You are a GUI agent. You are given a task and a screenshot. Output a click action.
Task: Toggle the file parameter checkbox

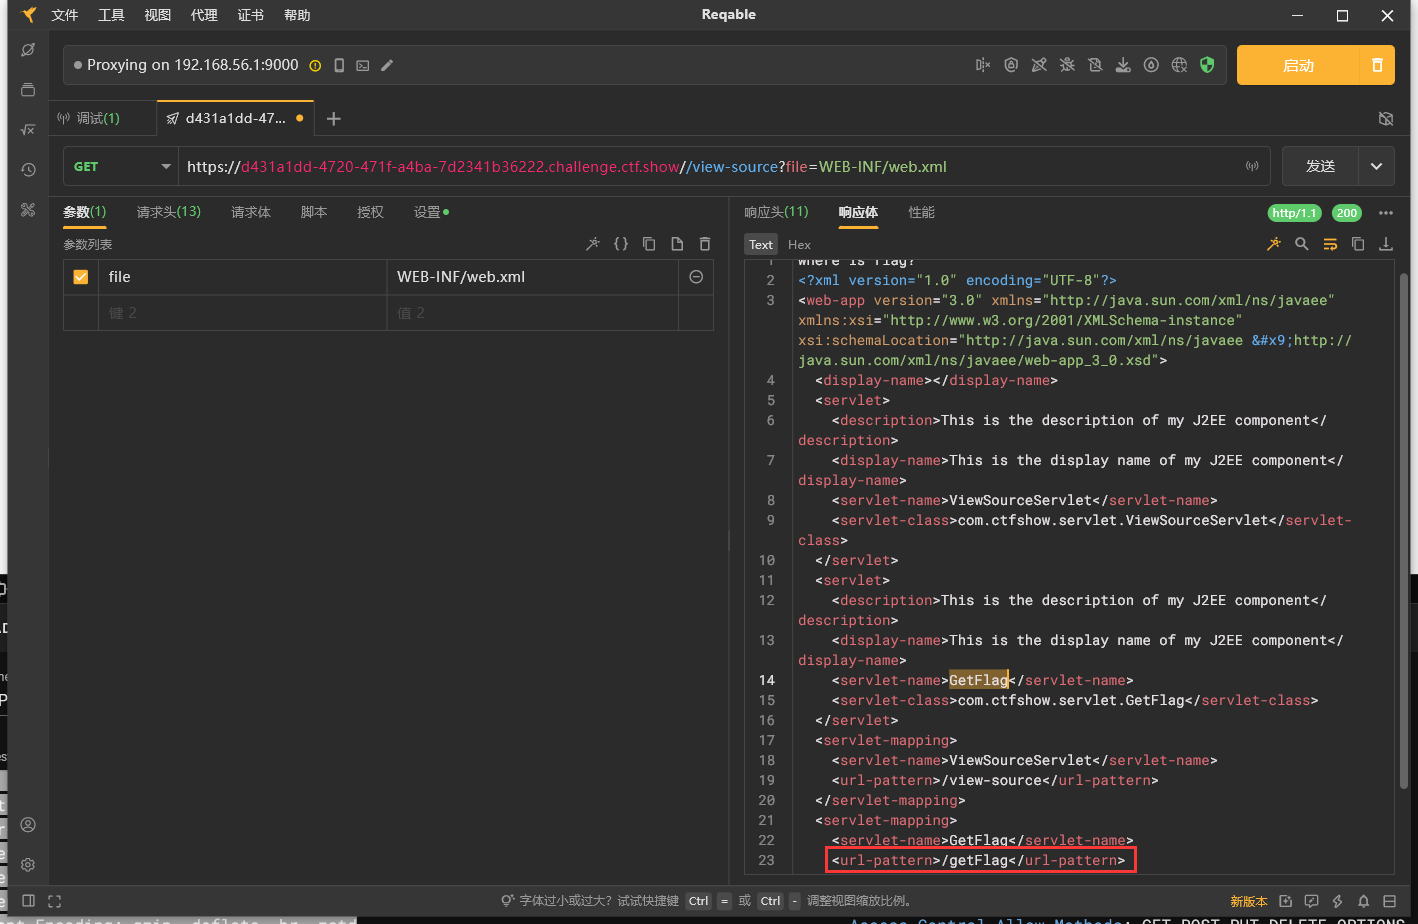coord(81,277)
